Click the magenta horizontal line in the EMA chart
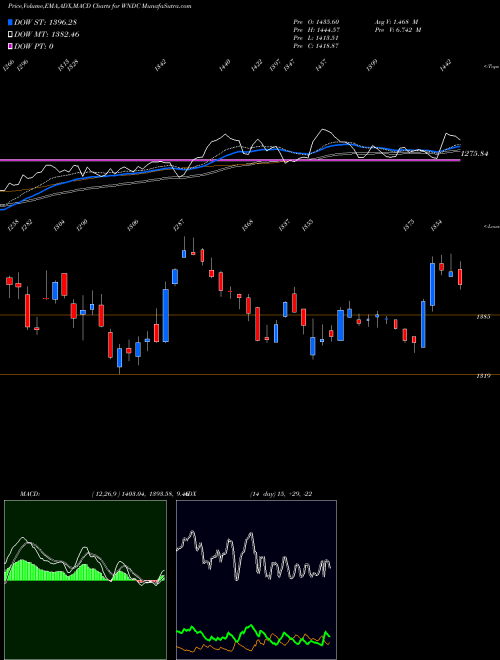Viewport: 500px width, 660px height. click(230, 160)
